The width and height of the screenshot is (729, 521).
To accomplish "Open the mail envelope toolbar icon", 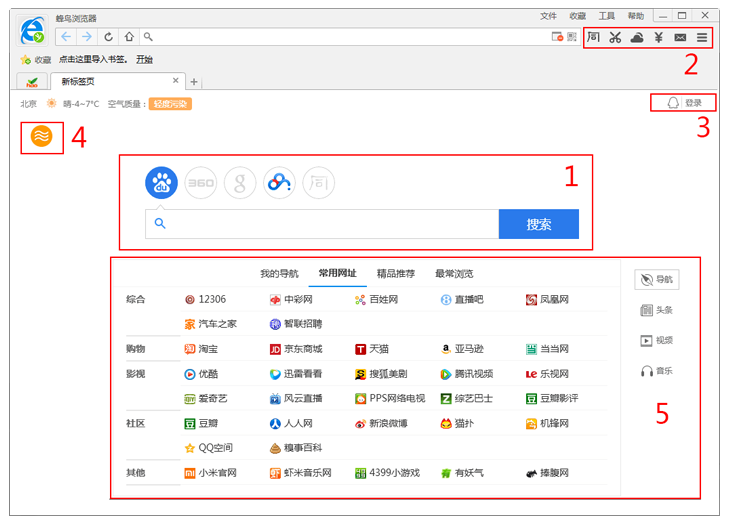I will 680,37.
